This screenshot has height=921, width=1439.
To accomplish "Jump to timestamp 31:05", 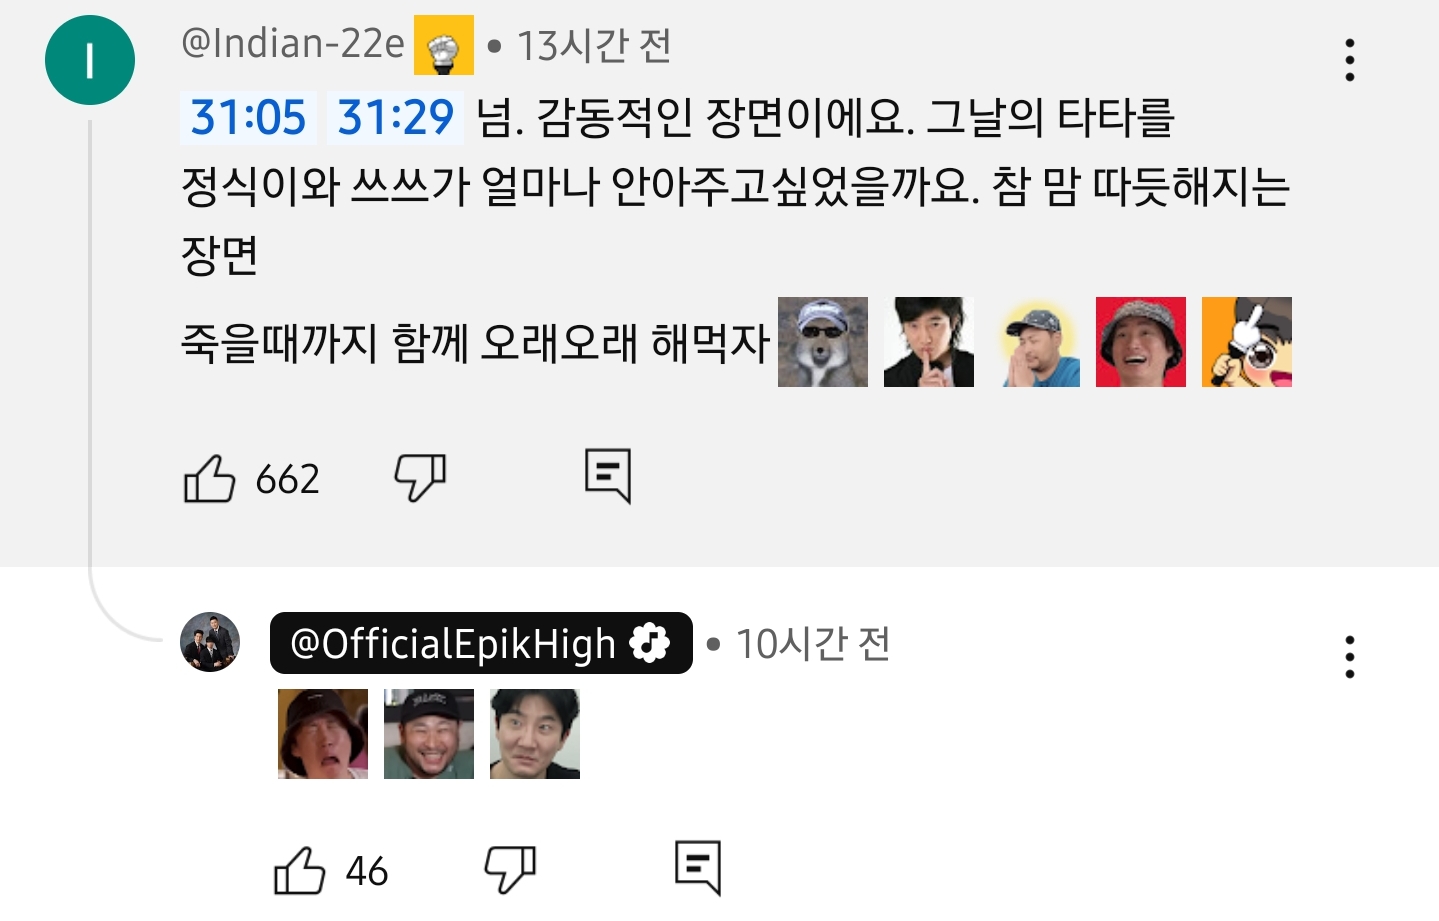I will click(248, 117).
